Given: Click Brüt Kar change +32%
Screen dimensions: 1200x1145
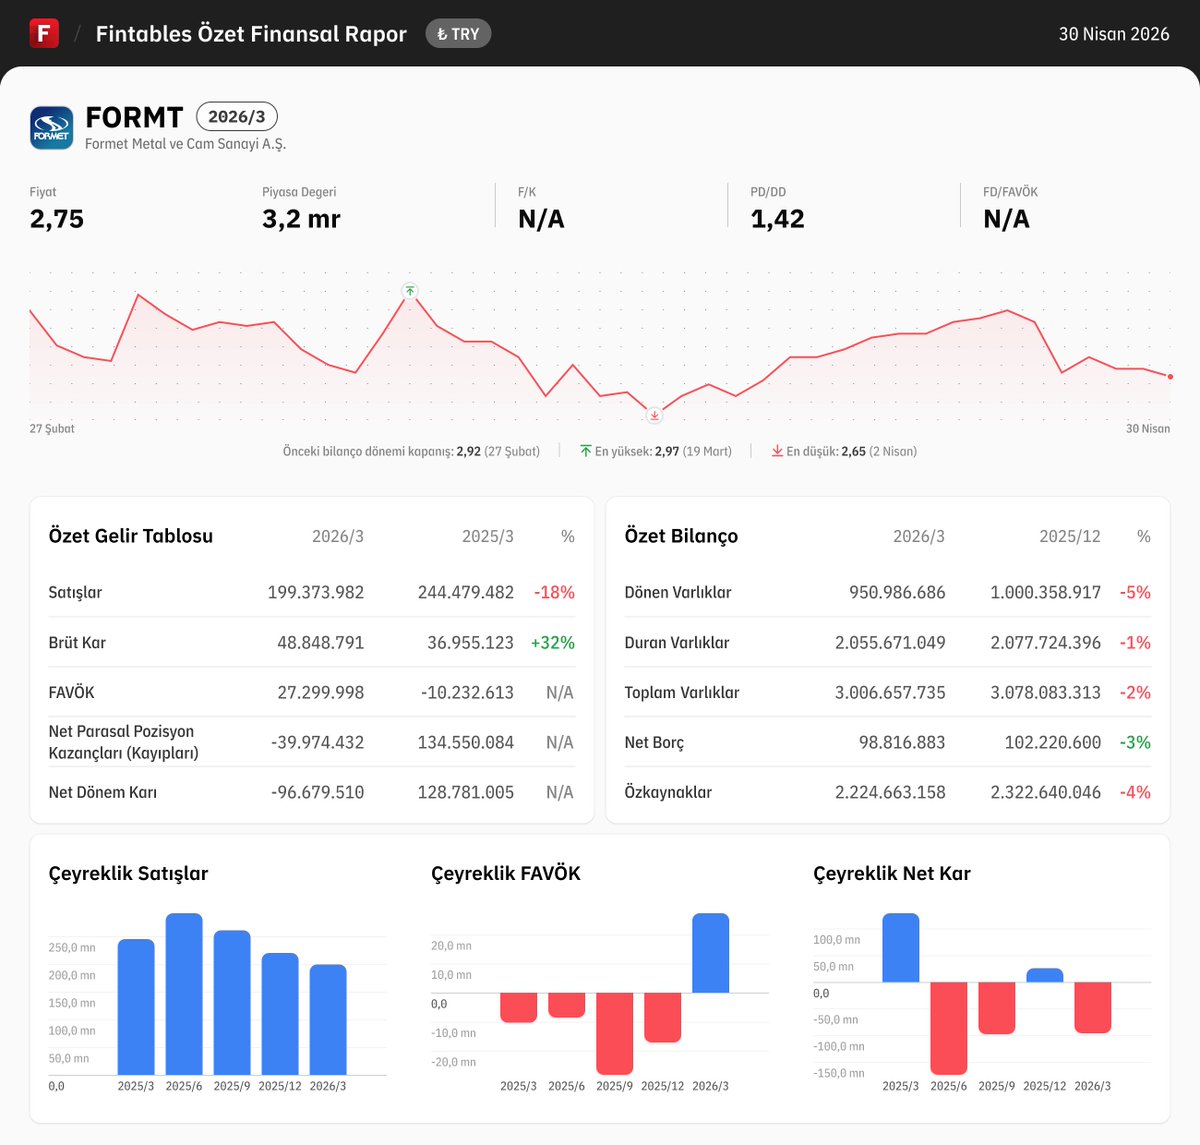Looking at the screenshot, I should pos(552,642).
